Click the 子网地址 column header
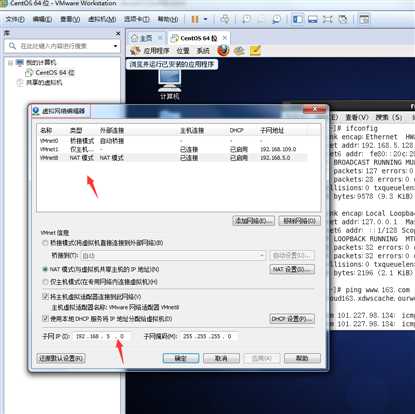415x414 pixels. tap(272, 130)
